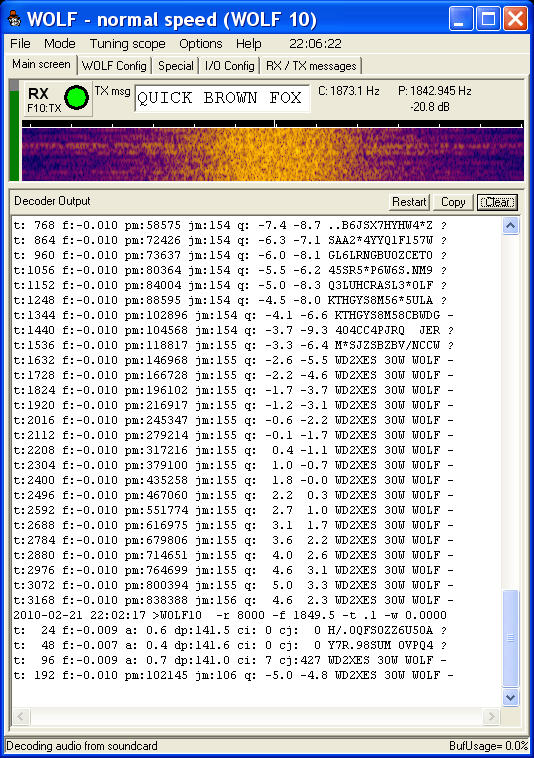This screenshot has width=534, height=758.
Task: Click the vertical scrollbar down arrow
Action: pyautogui.click(x=511, y=697)
